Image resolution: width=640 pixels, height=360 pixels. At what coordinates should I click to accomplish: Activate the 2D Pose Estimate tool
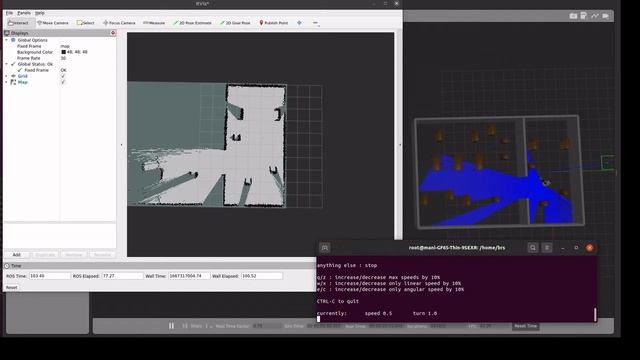click(x=192, y=23)
